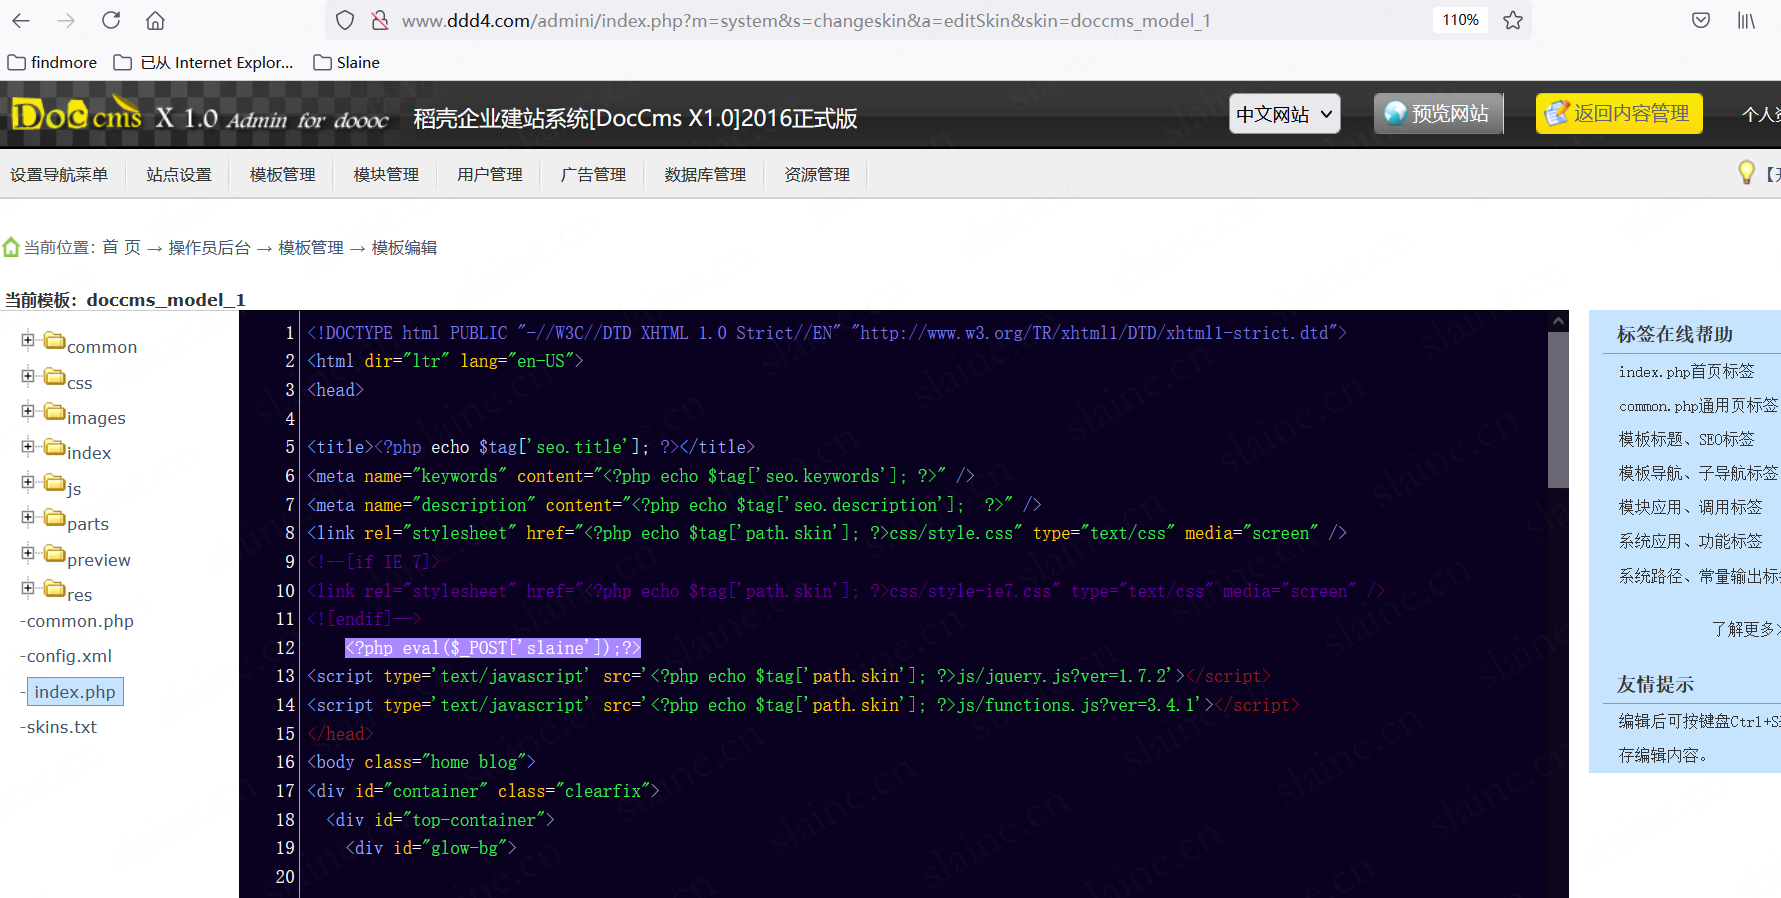1781x898 pixels.
Task: Open the 资源管理 menu
Action: point(817,174)
